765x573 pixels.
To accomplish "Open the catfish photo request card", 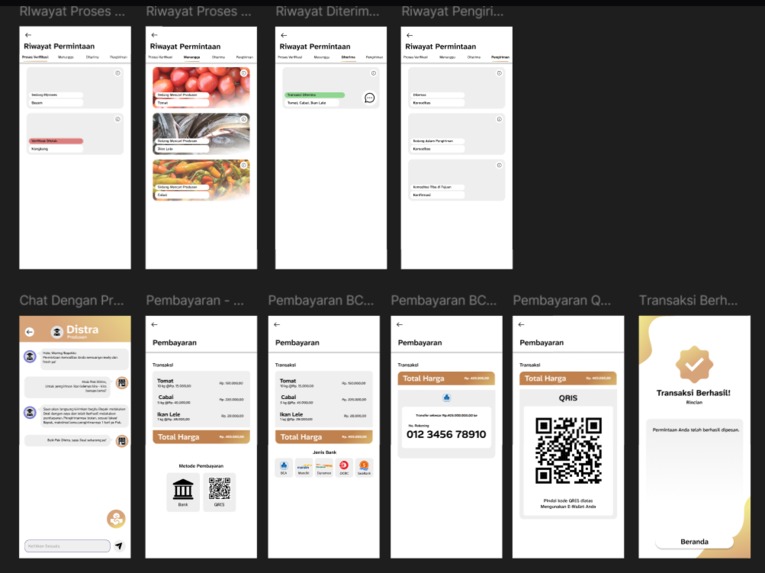I will pyautogui.click(x=201, y=133).
